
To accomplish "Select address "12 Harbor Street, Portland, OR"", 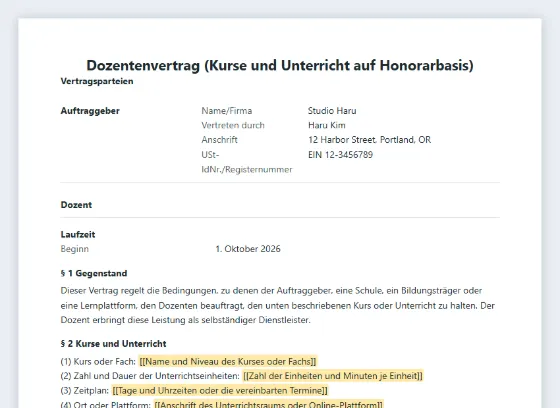I will click(x=370, y=140).
